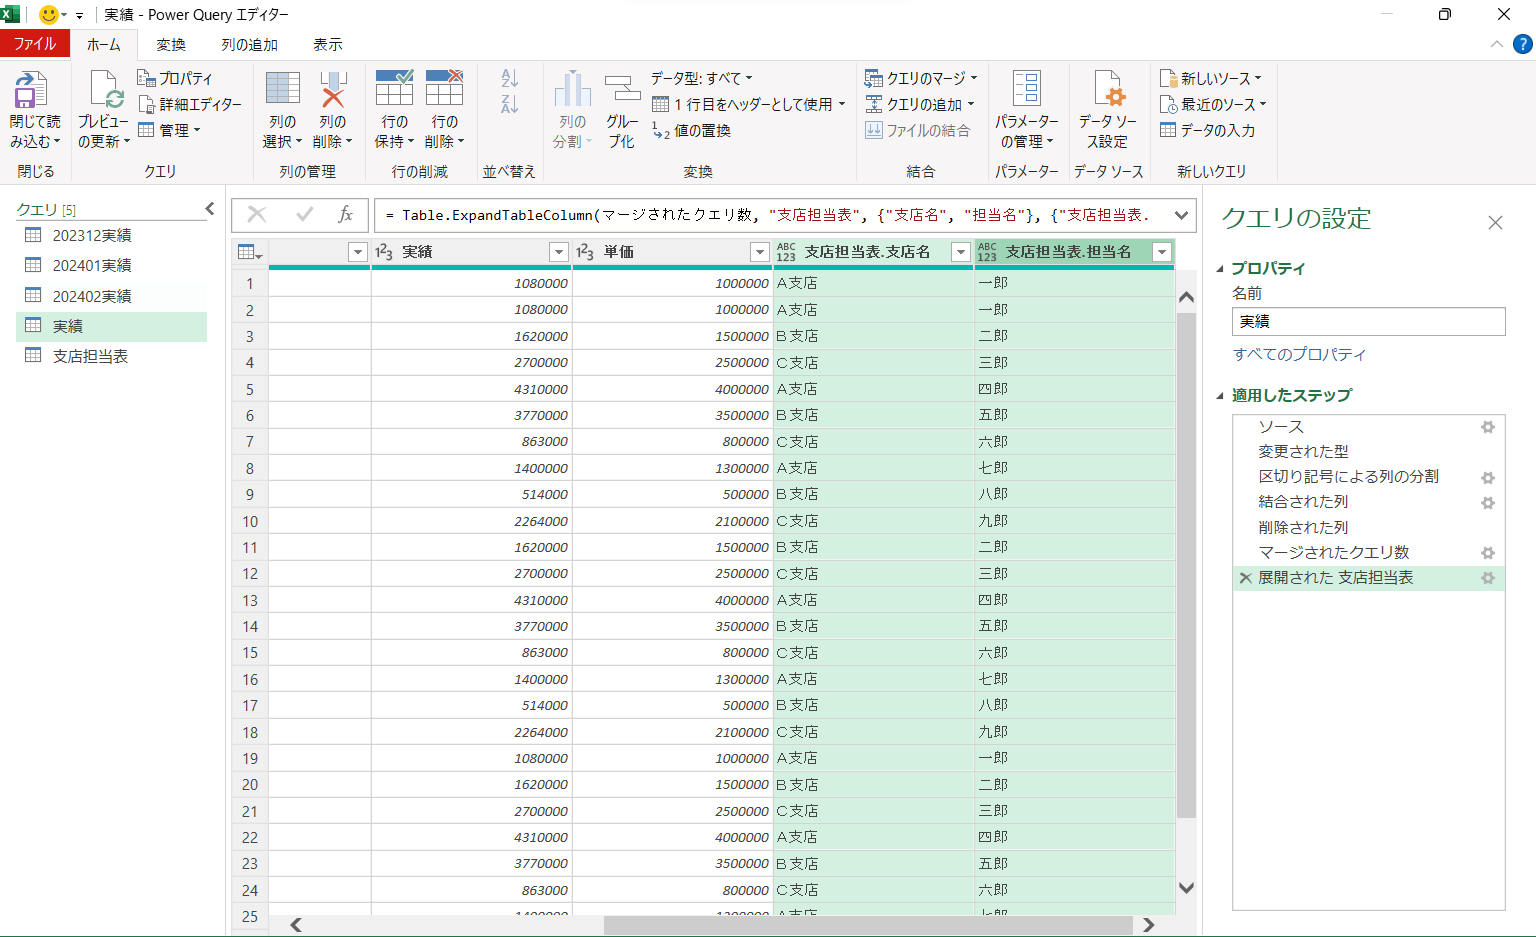The image size is (1536, 937).
Task: Open the quick access toolbar customize arrow
Action: pyautogui.click(x=79, y=15)
